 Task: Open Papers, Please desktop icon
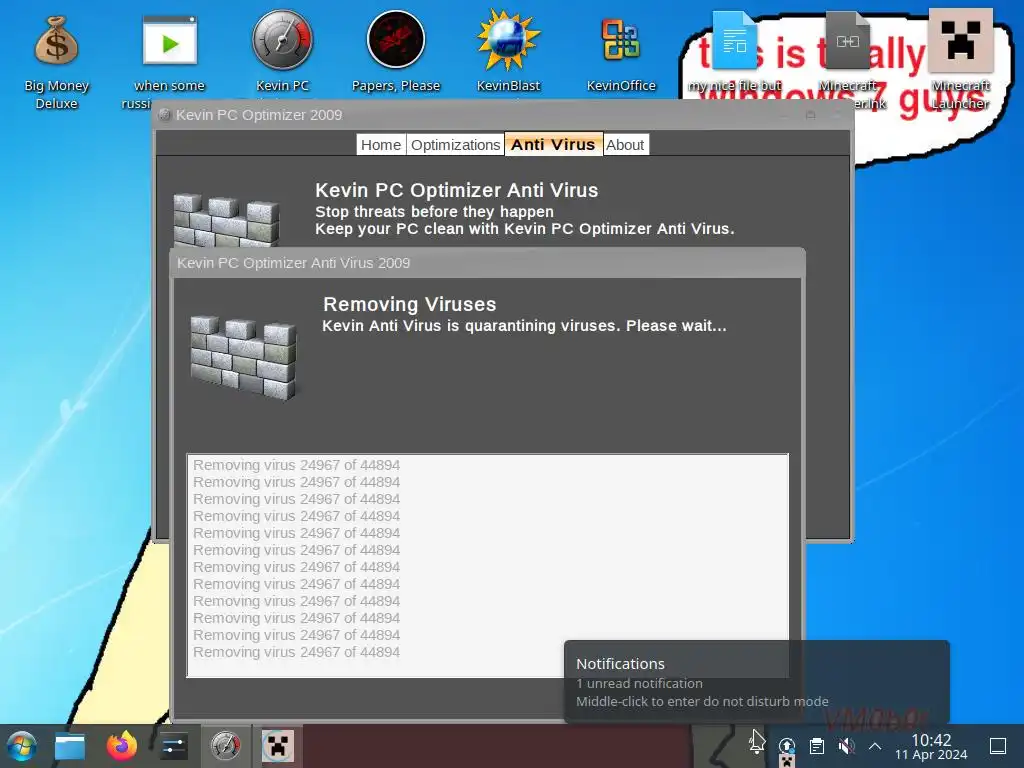coord(396,51)
